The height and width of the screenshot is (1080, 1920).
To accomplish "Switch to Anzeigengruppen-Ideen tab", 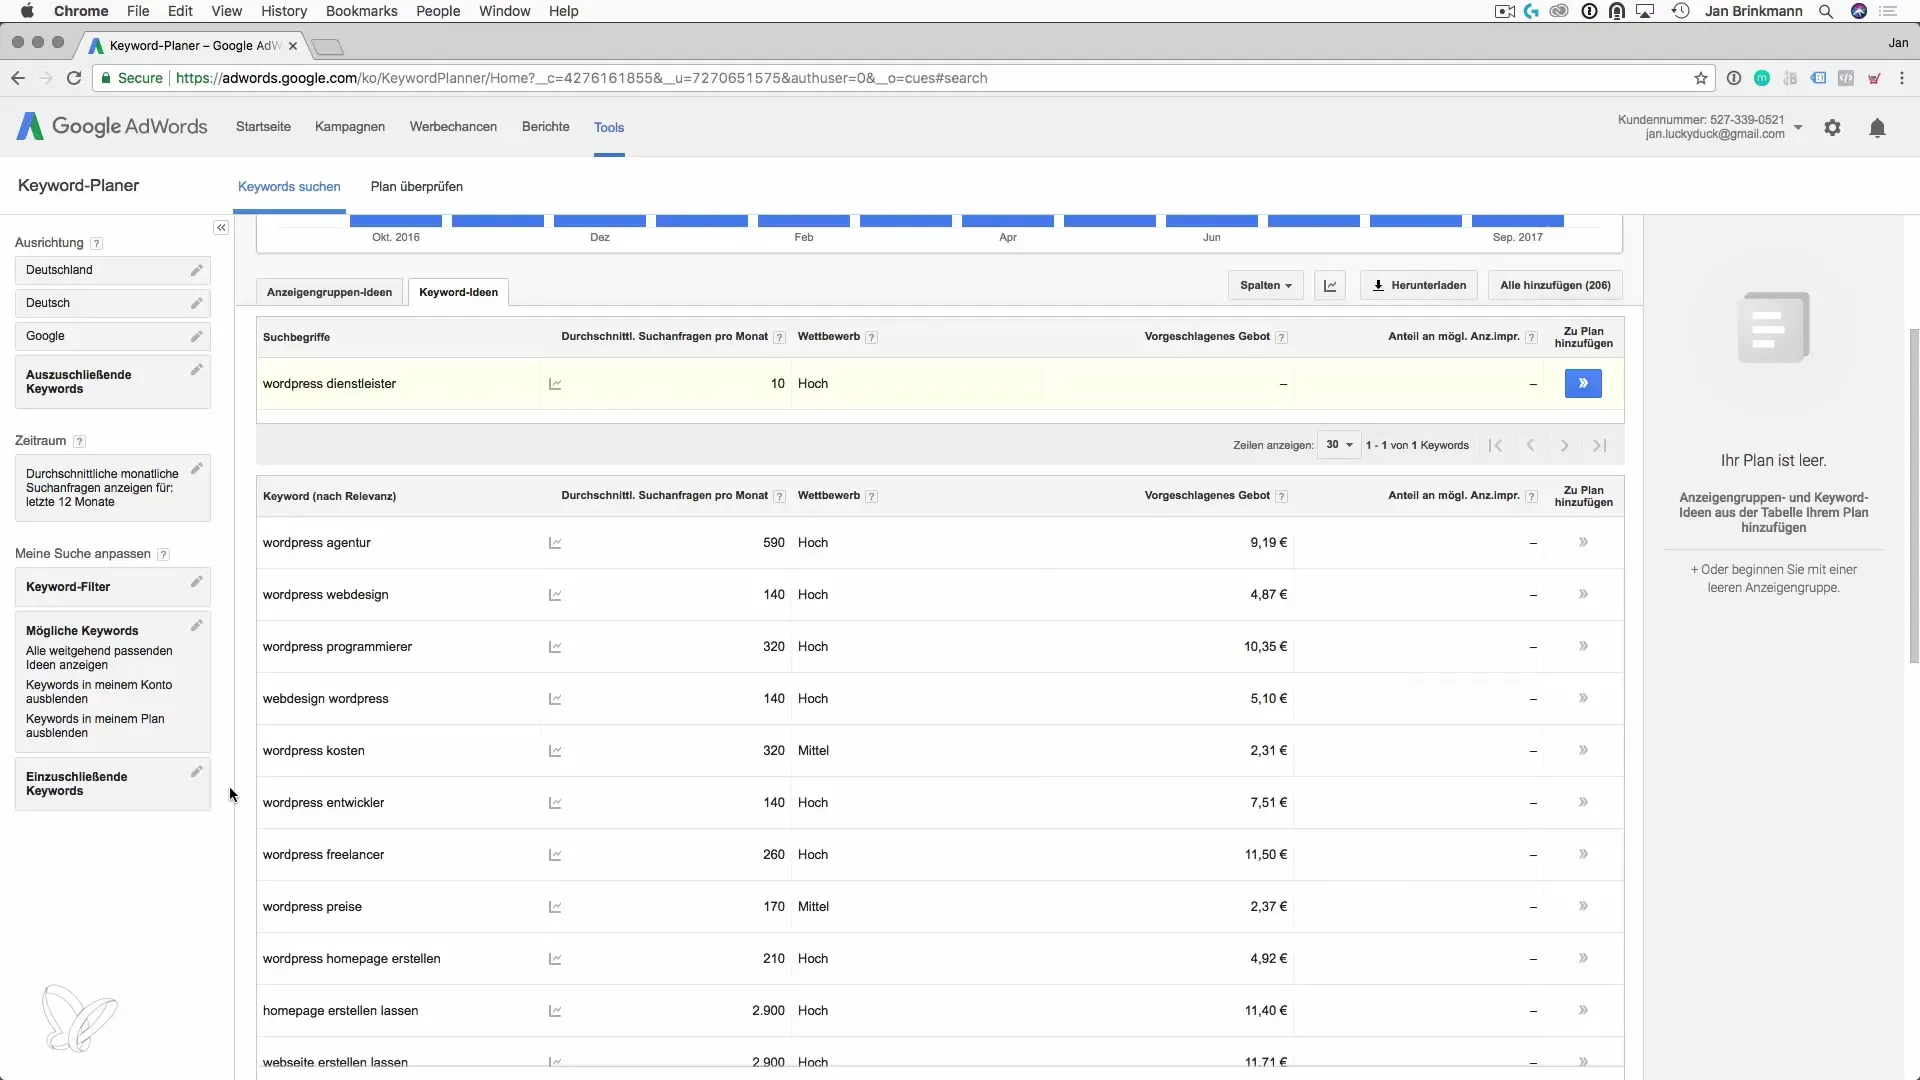I will click(x=329, y=292).
